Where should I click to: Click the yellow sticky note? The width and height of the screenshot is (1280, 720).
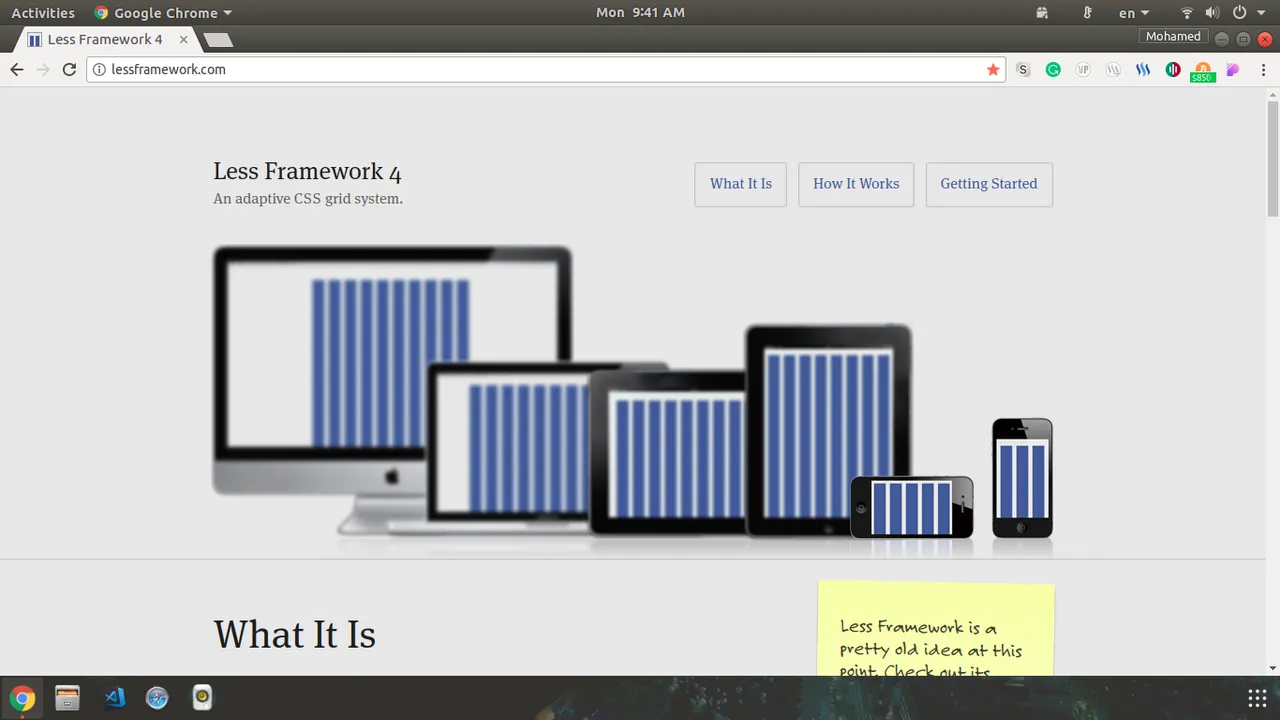pos(936,629)
